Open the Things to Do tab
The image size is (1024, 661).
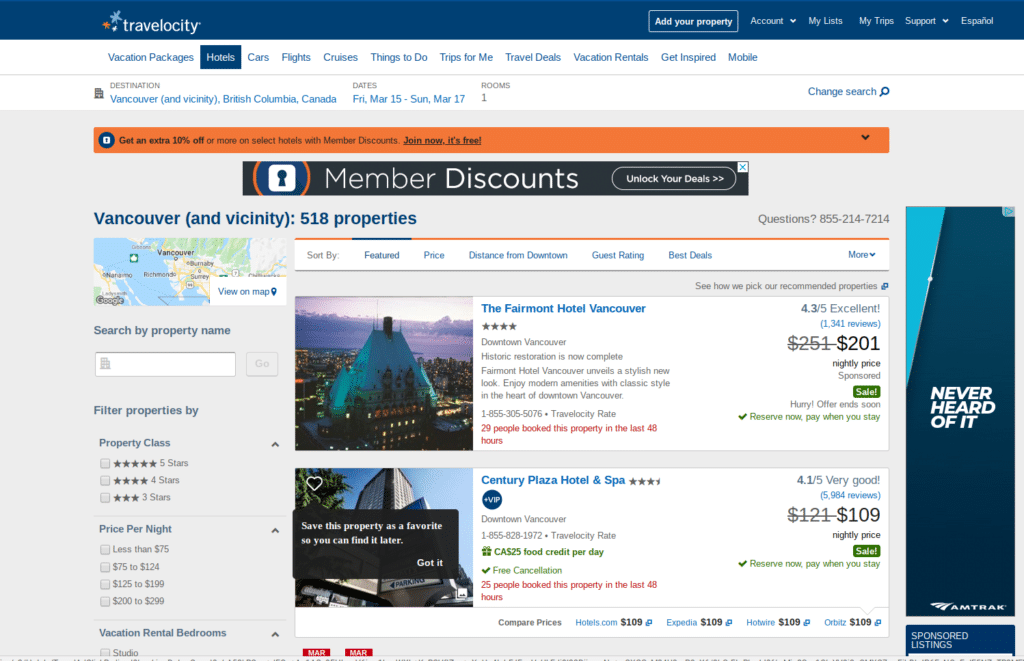click(399, 57)
